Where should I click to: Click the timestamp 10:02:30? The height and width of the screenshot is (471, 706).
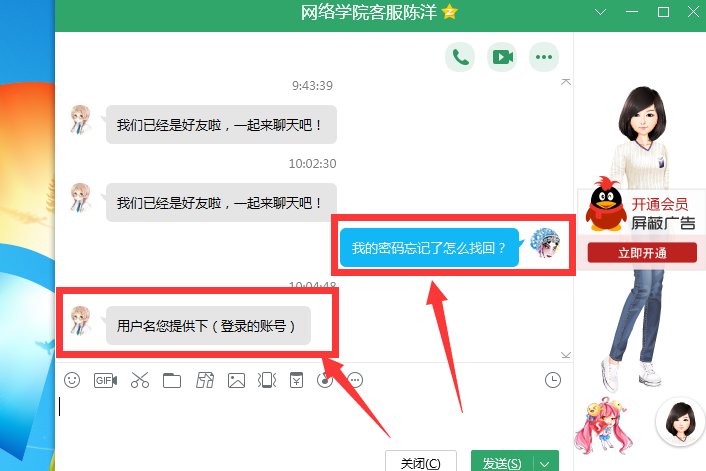pos(312,163)
